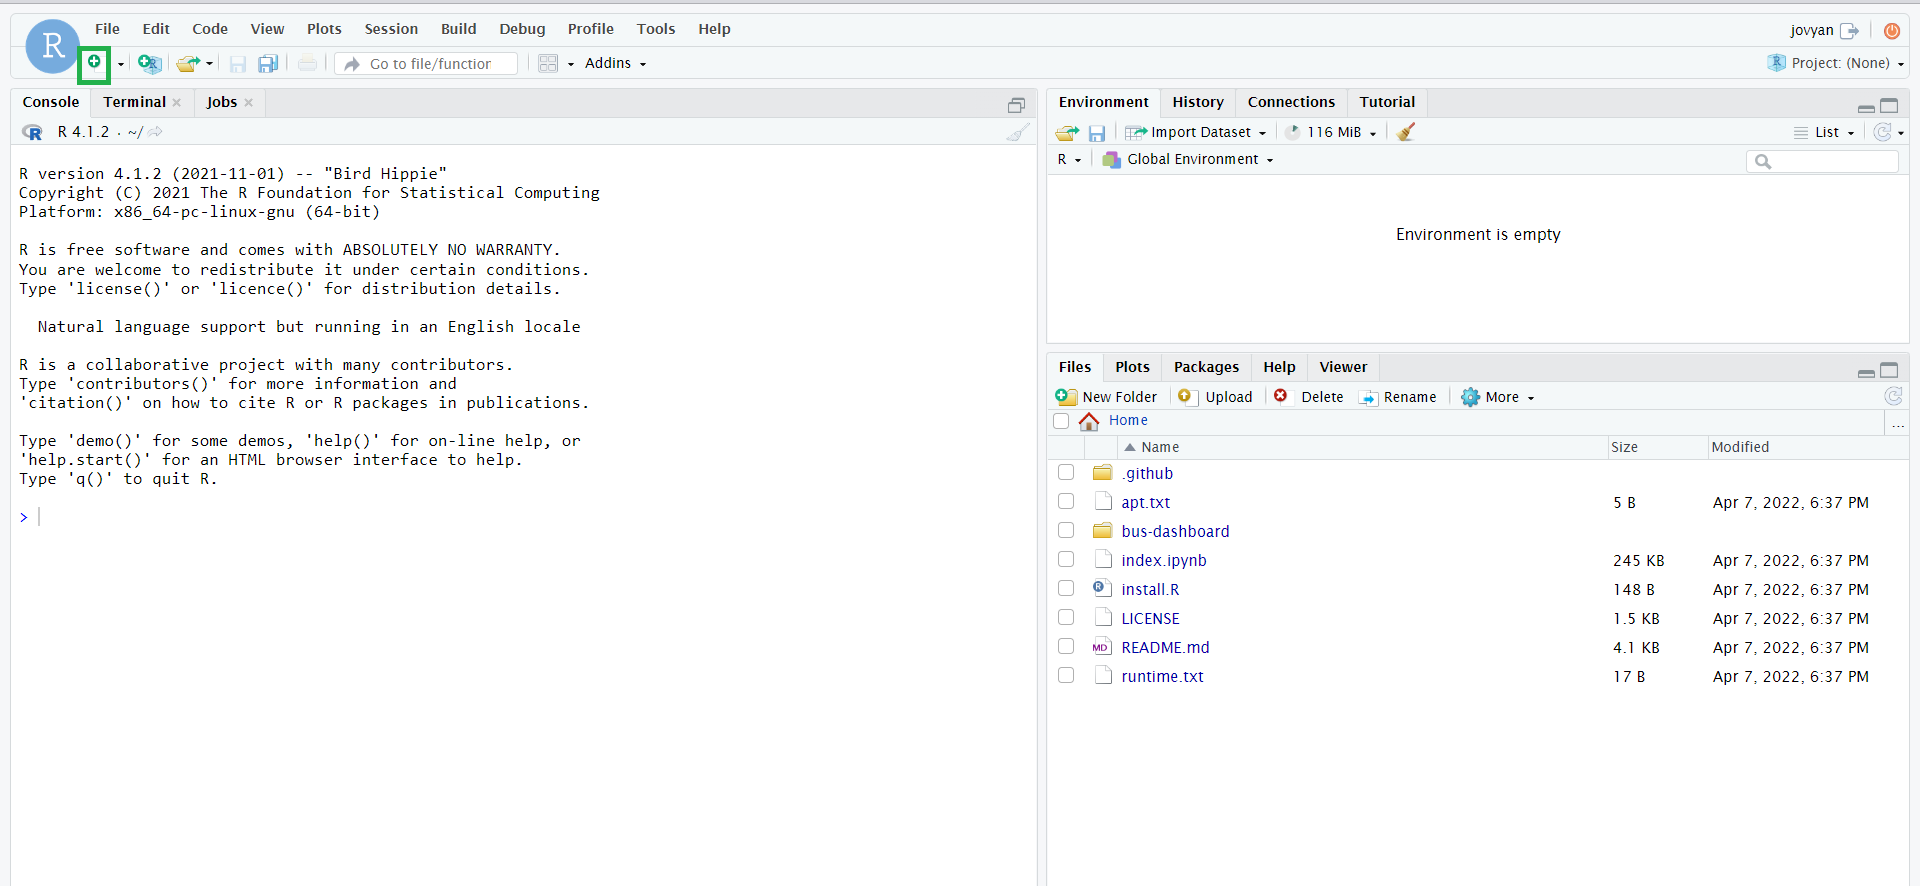Click the Load workspace icon
Viewport: 1920px width, 886px height.
pyautogui.click(x=1067, y=132)
